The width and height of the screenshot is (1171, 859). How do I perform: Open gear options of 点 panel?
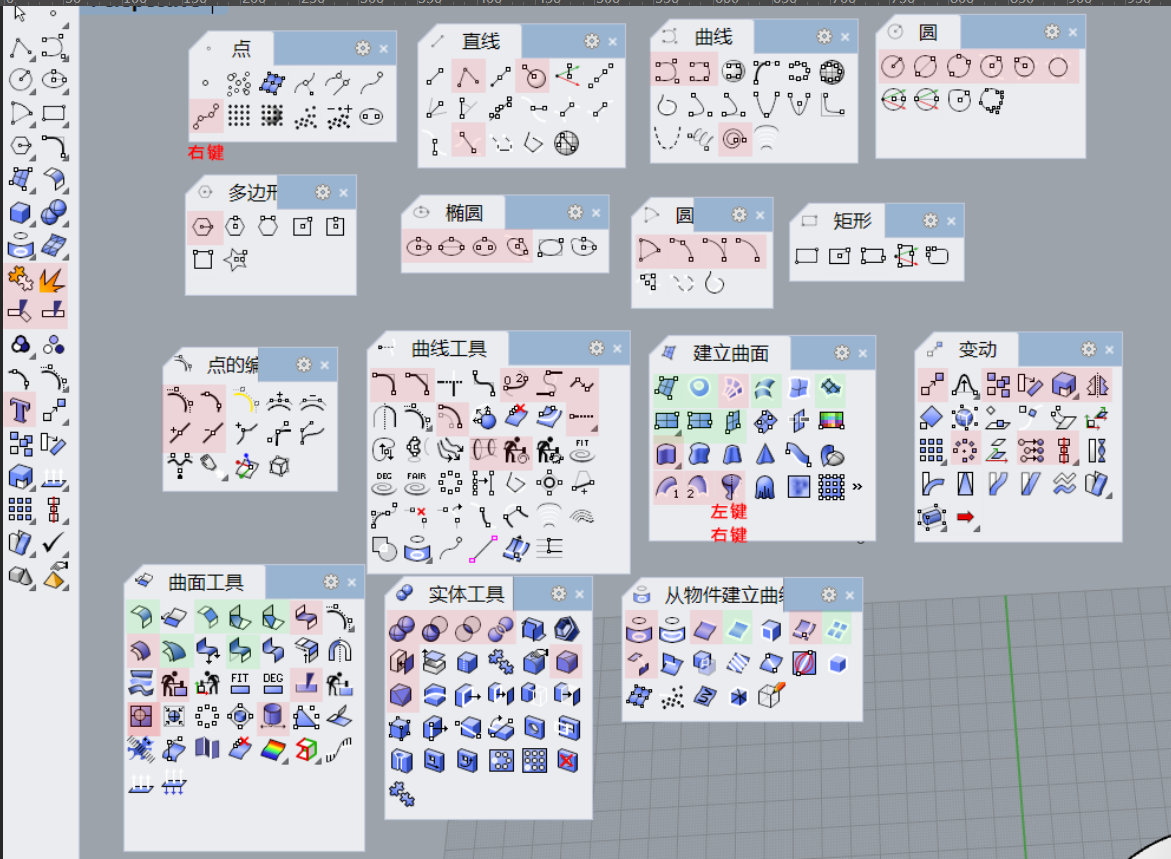363,49
